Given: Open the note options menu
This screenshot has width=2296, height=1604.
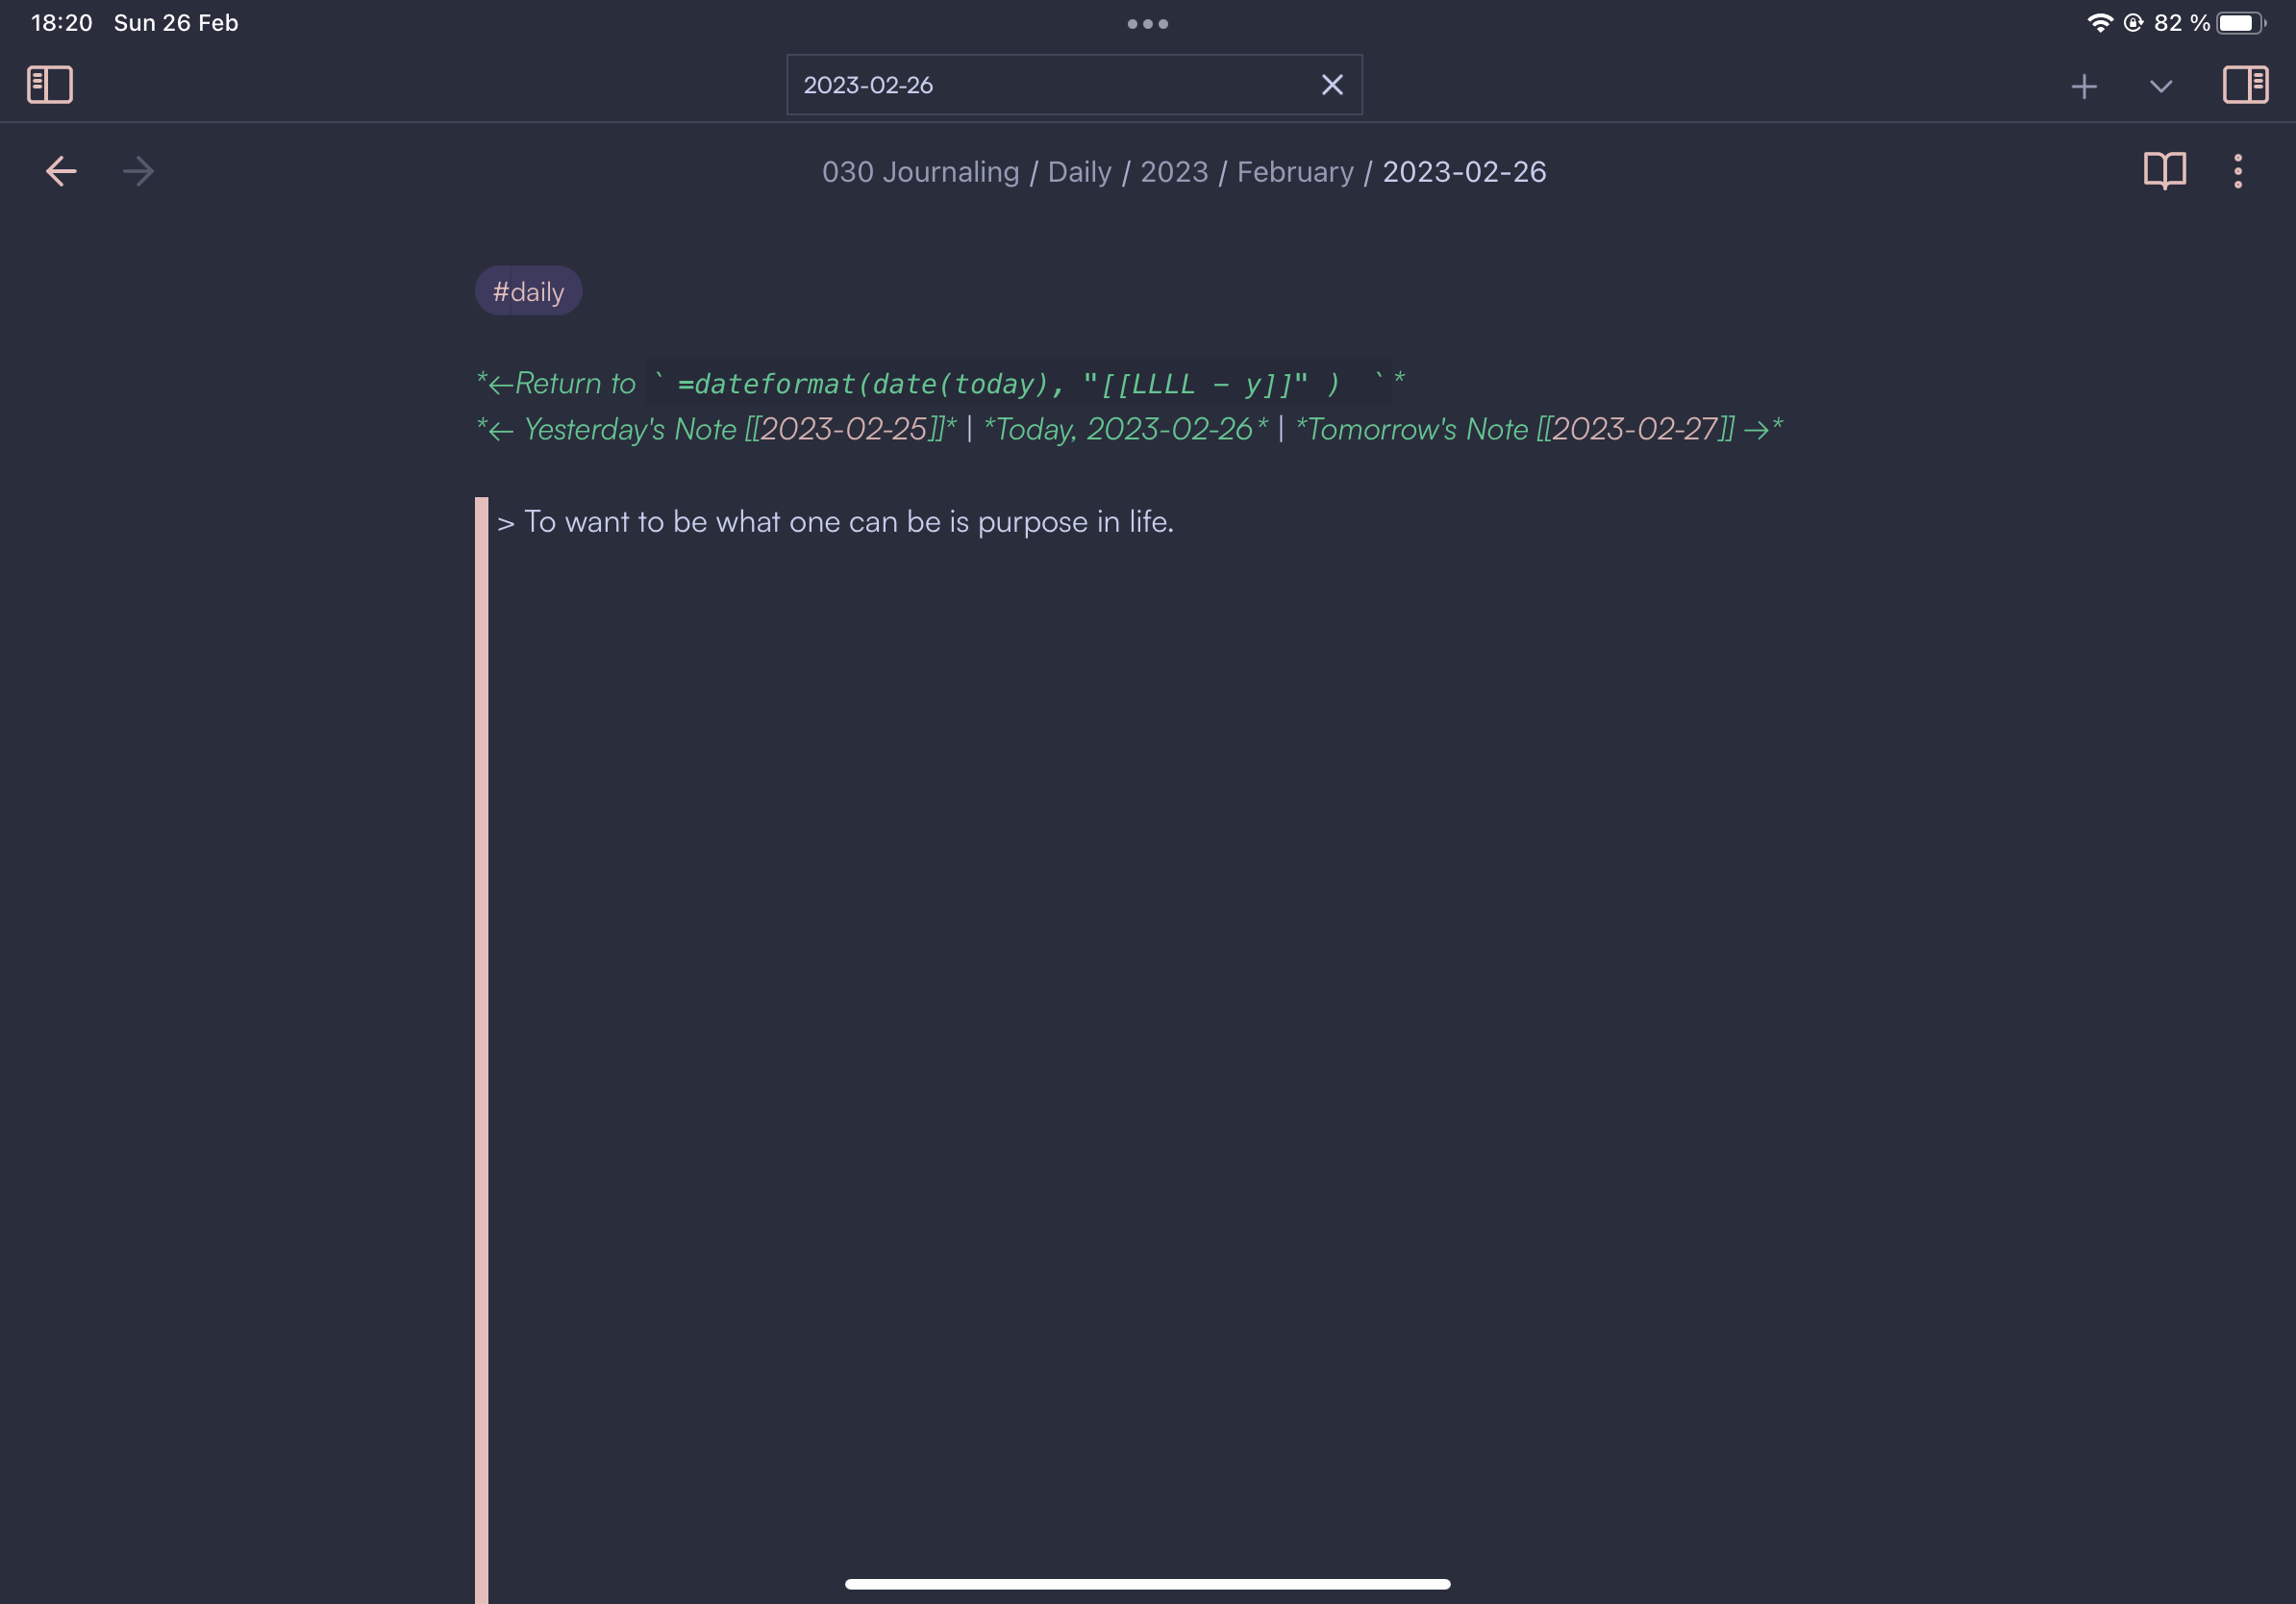Looking at the screenshot, I should coord(2238,171).
